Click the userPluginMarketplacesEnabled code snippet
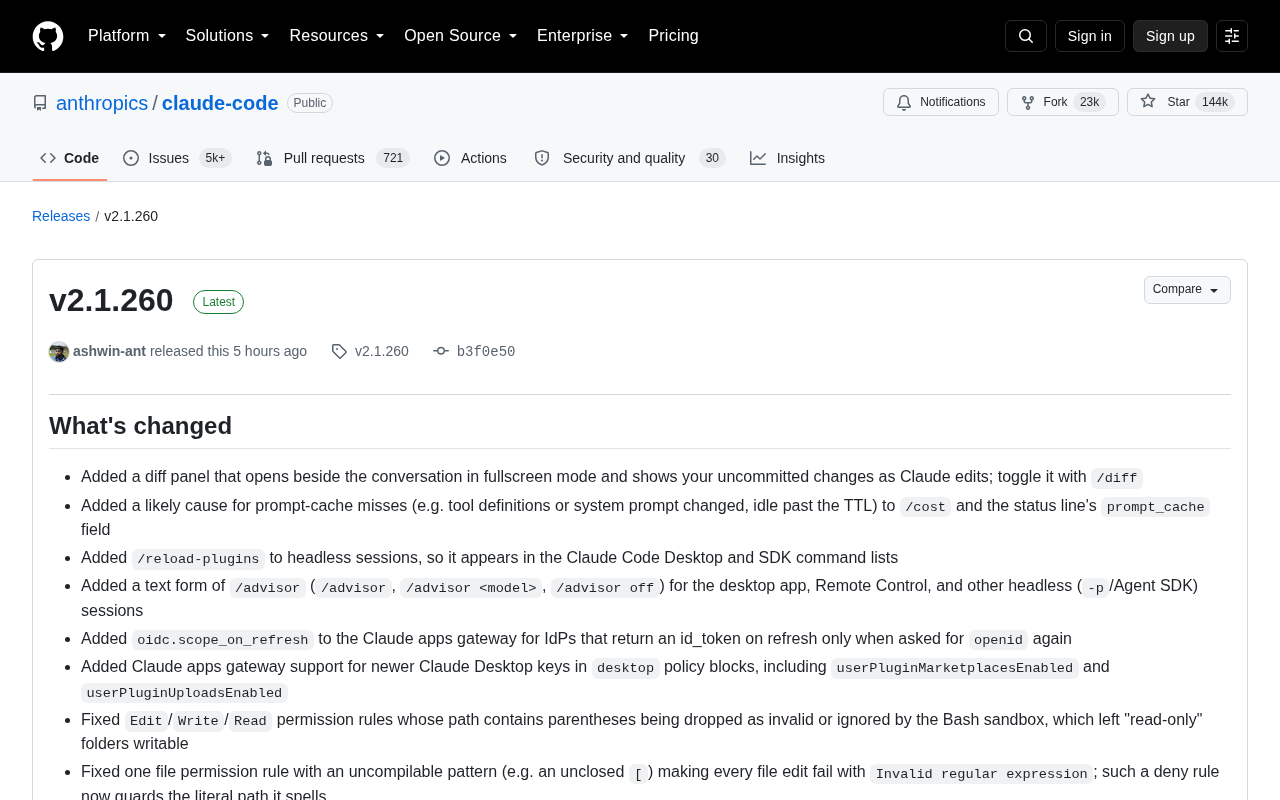The image size is (1280, 800). 955,667
